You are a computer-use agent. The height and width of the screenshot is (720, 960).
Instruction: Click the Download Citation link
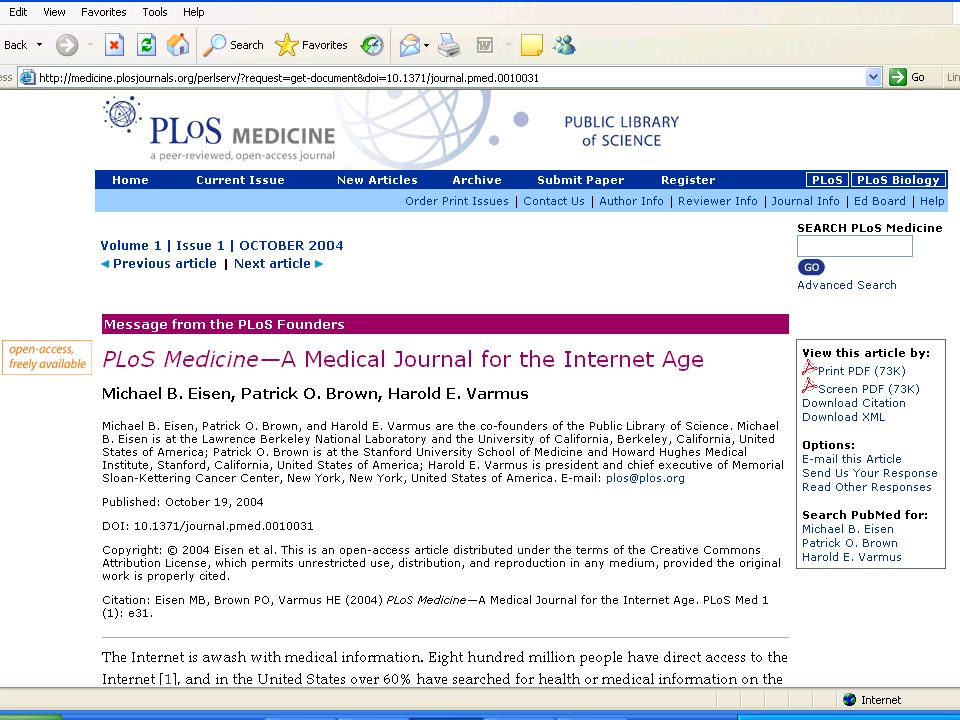pyautogui.click(x=853, y=403)
